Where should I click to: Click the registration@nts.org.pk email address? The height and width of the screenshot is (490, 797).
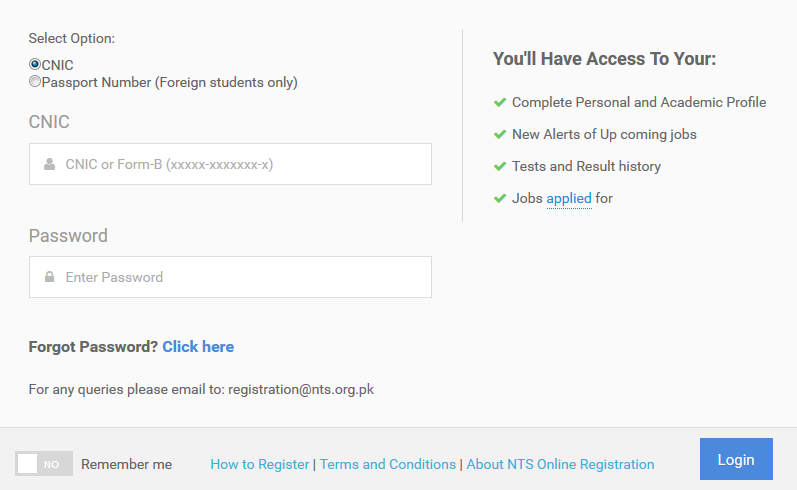click(x=301, y=389)
